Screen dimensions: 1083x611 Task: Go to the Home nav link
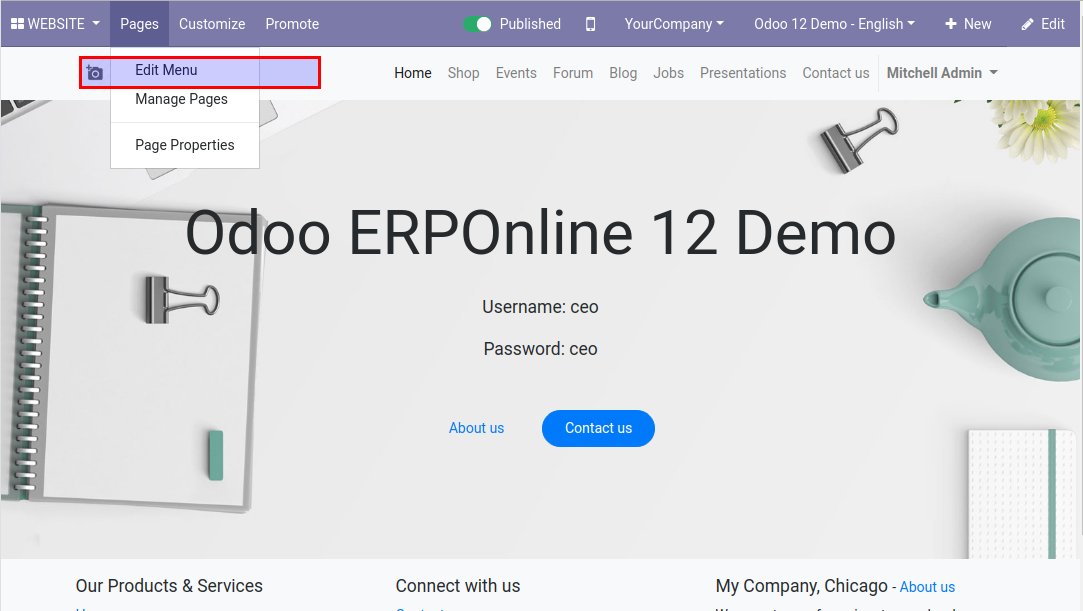point(413,72)
